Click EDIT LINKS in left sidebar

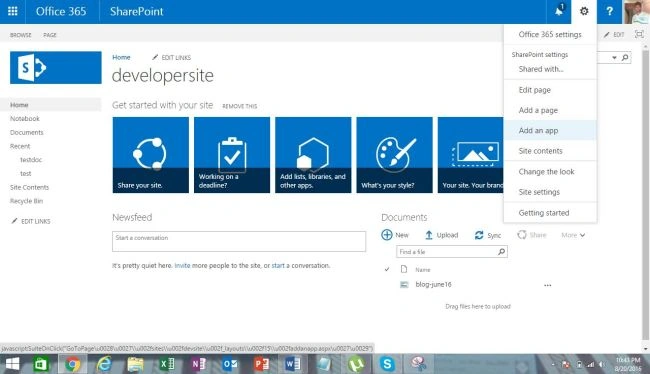pyautogui.click(x=31, y=221)
